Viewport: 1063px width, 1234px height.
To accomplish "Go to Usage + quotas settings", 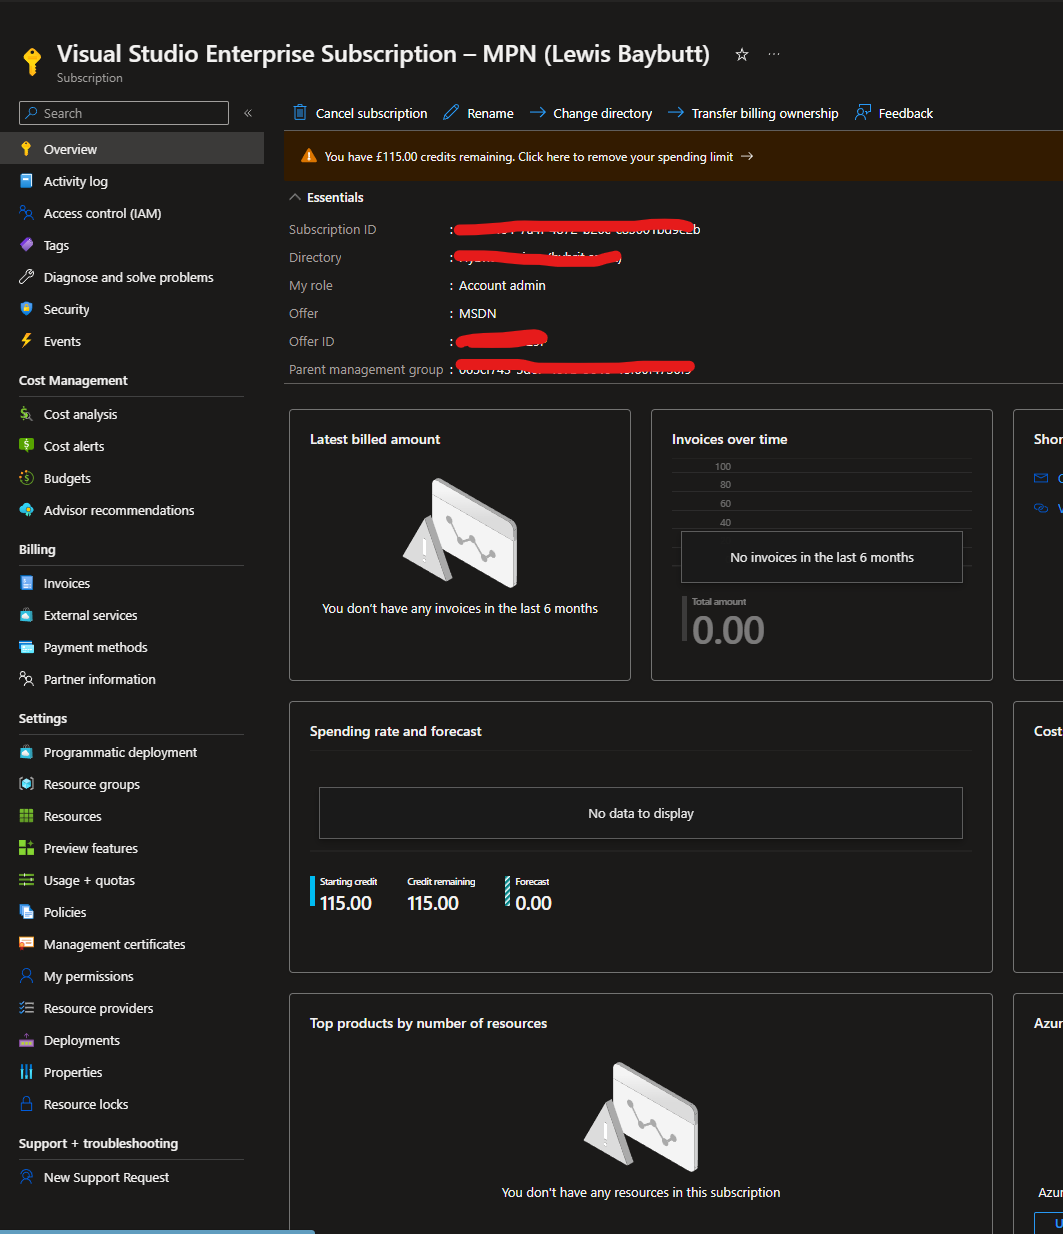I will click(x=89, y=880).
